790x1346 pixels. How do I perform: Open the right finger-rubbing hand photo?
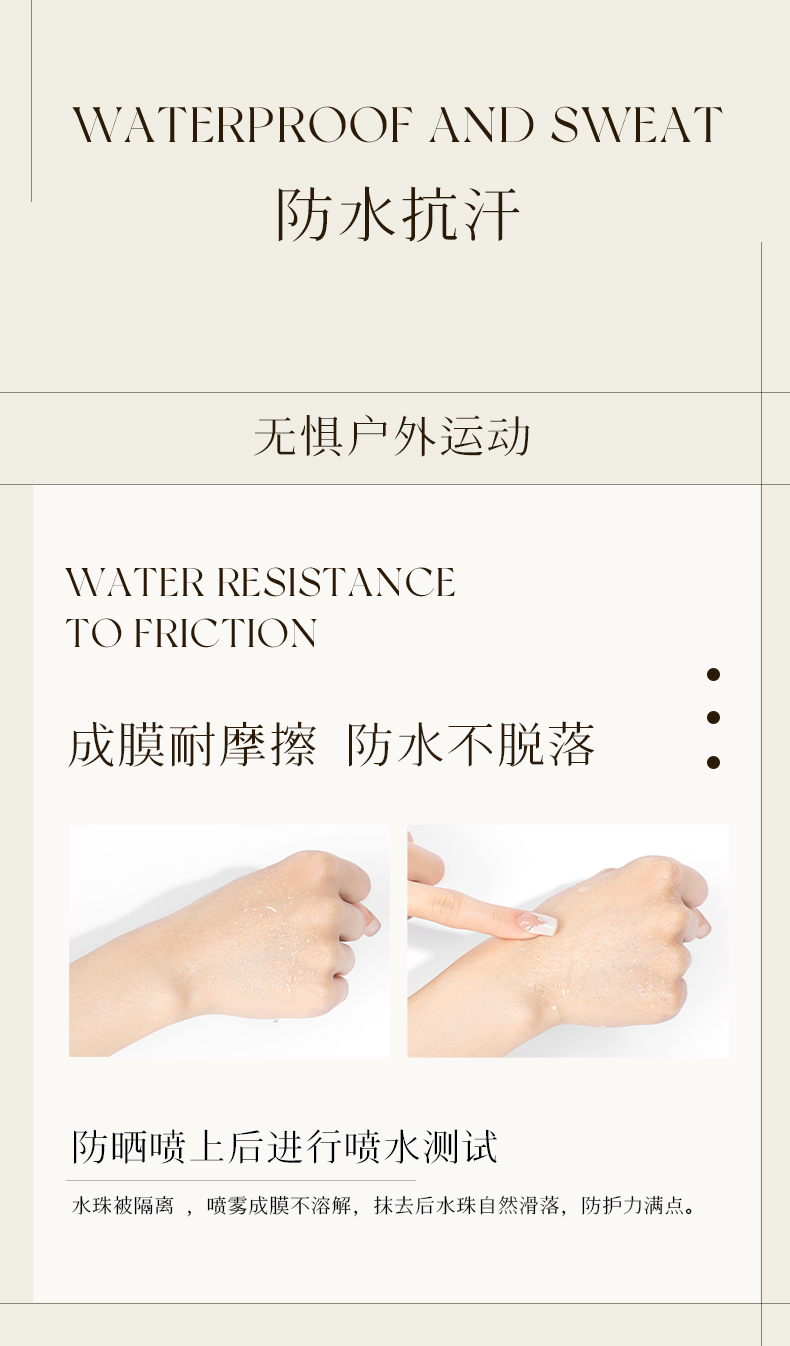point(568,940)
